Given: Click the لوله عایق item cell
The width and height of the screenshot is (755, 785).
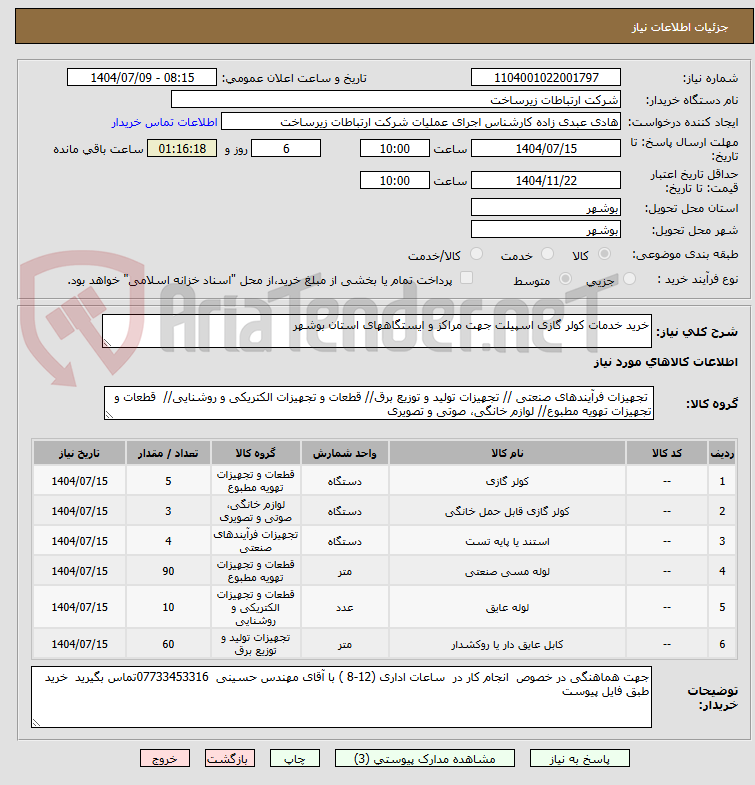Looking at the screenshot, I should tap(507, 607).
